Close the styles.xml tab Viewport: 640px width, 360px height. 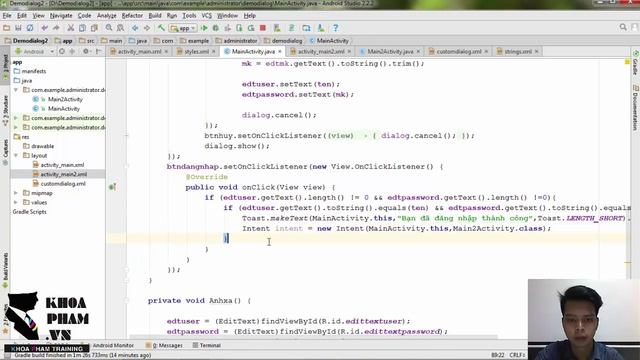(x=213, y=51)
